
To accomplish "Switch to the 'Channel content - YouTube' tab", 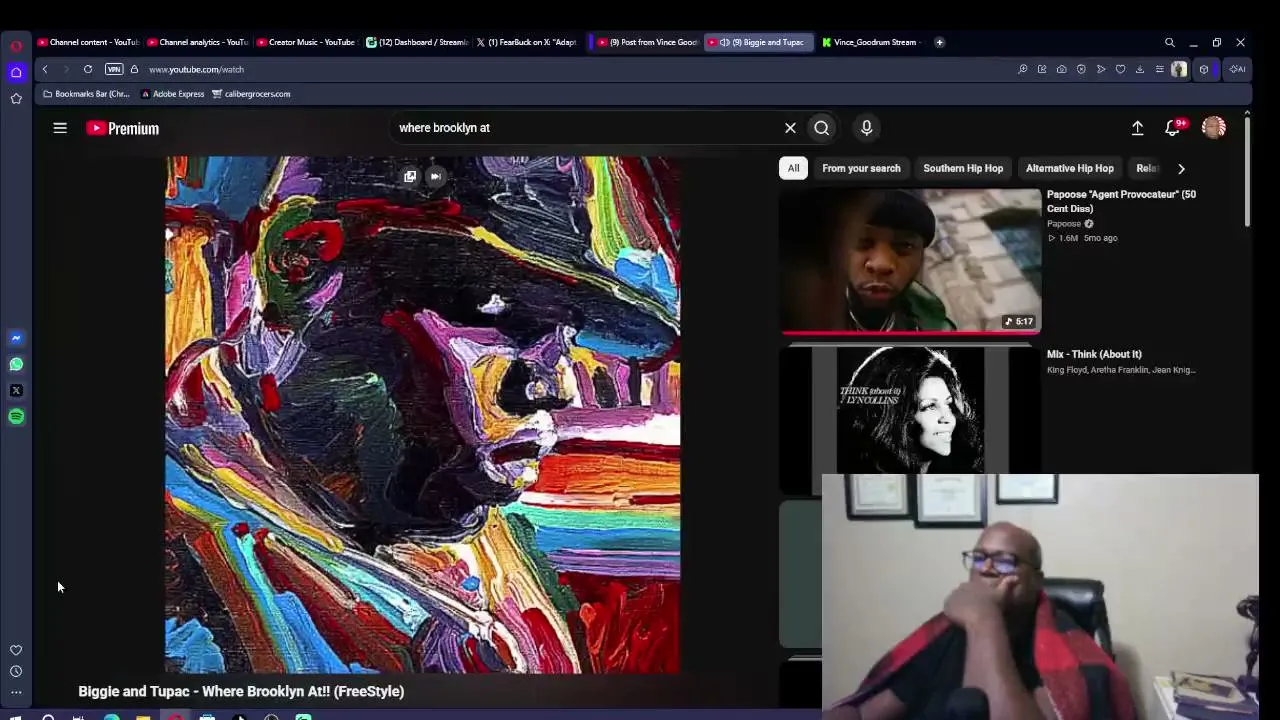I will 88,42.
